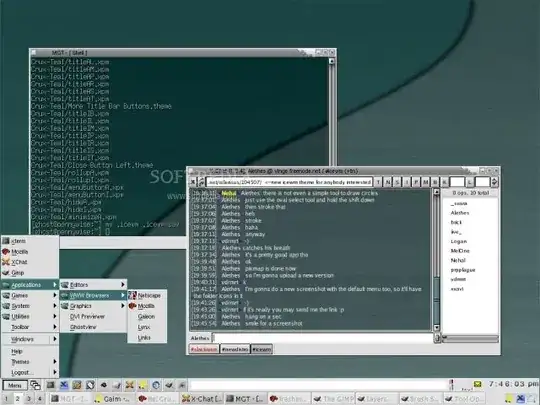Switch to the #icewm channel tab
This screenshot has width=540, height=405.
262,349
